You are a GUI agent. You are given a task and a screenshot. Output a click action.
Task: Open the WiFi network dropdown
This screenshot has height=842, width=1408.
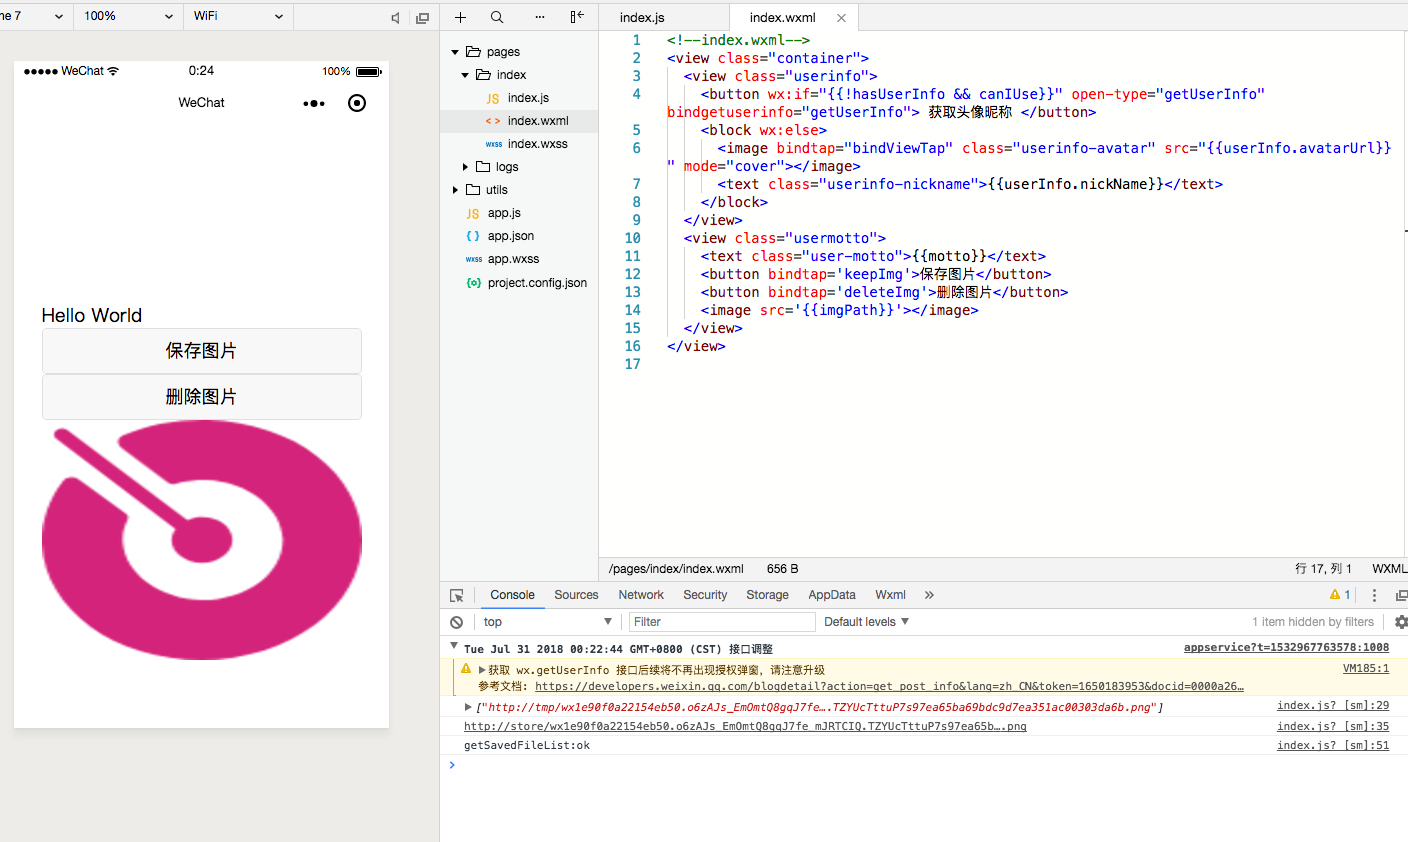(x=238, y=16)
